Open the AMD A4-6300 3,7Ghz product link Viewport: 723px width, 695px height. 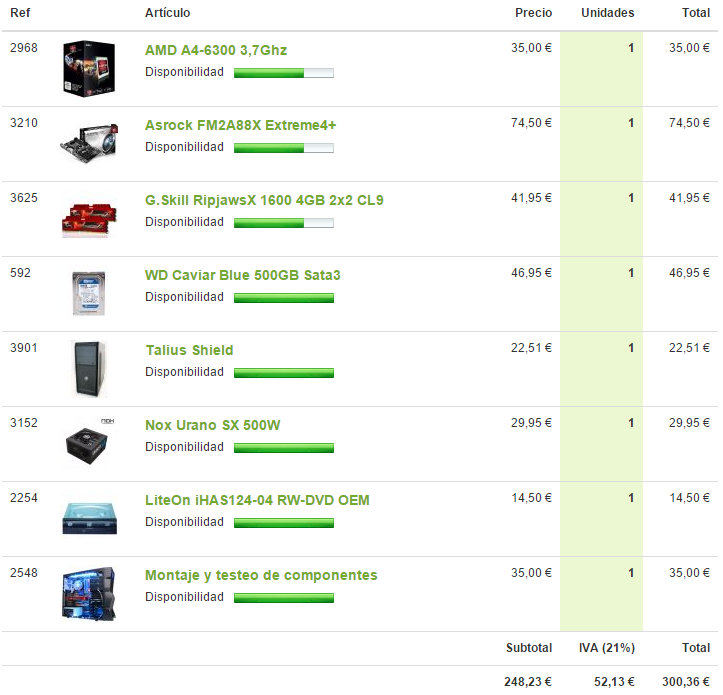pyautogui.click(x=216, y=50)
